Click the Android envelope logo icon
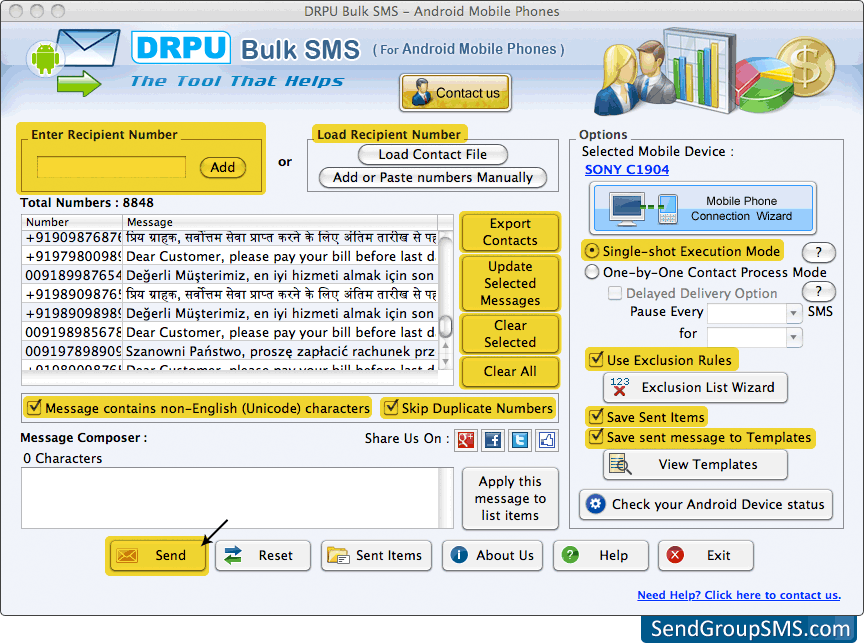The width and height of the screenshot is (864, 643). (x=74, y=62)
